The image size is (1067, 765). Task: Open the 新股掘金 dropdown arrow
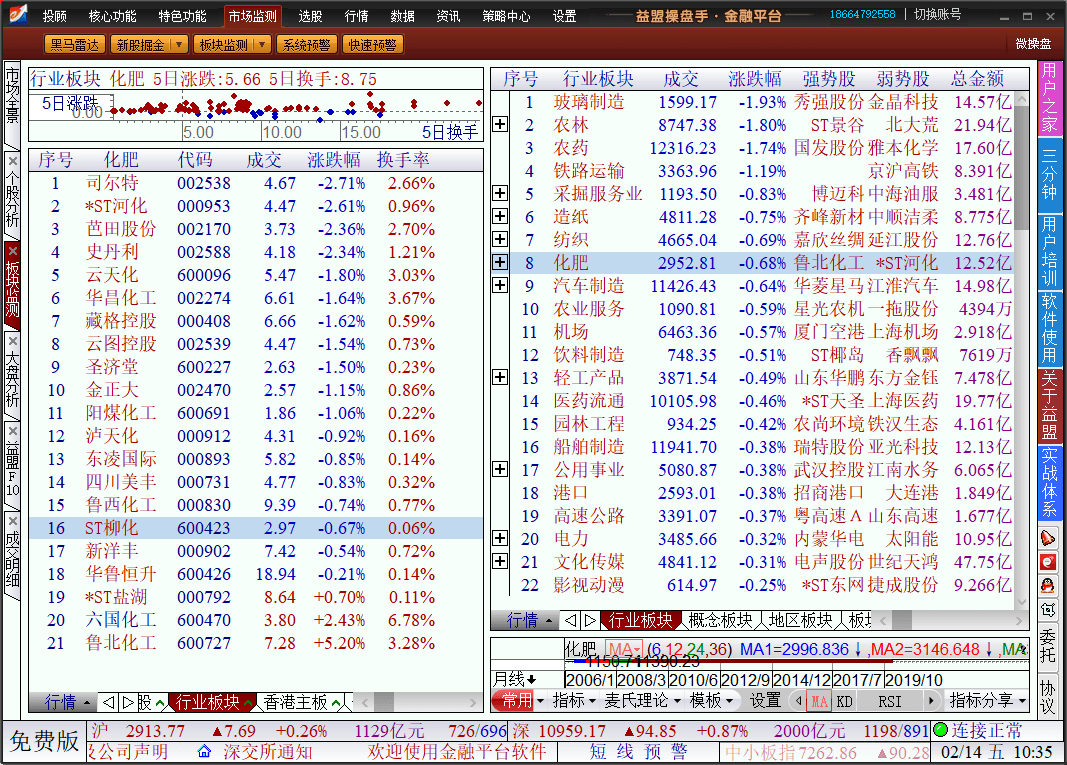pos(179,44)
